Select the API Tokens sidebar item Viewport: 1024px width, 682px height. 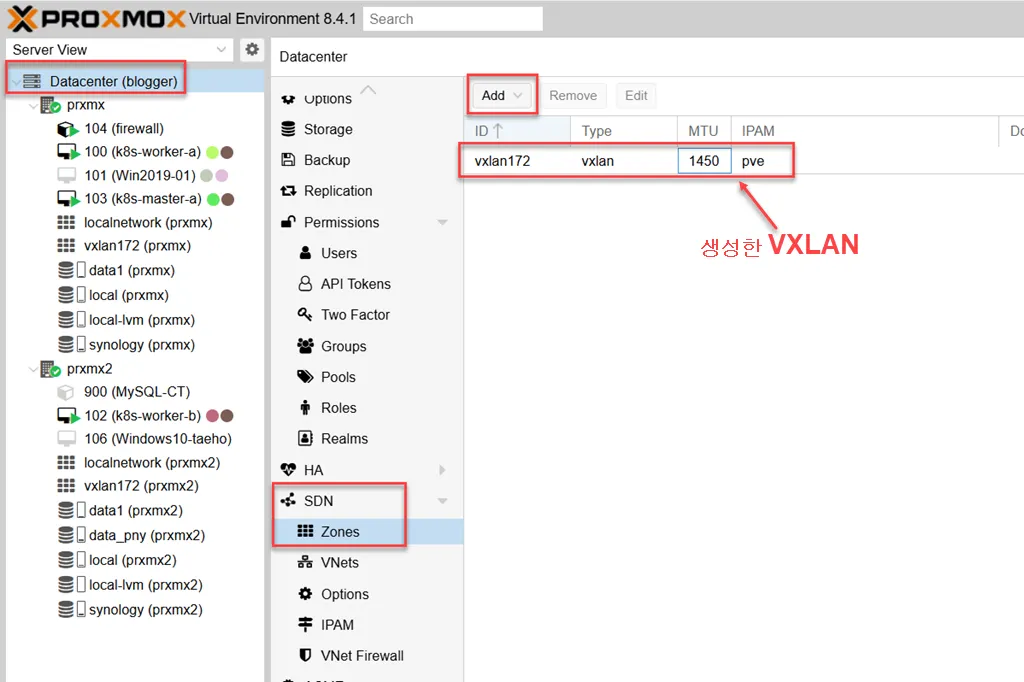point(352,284)
